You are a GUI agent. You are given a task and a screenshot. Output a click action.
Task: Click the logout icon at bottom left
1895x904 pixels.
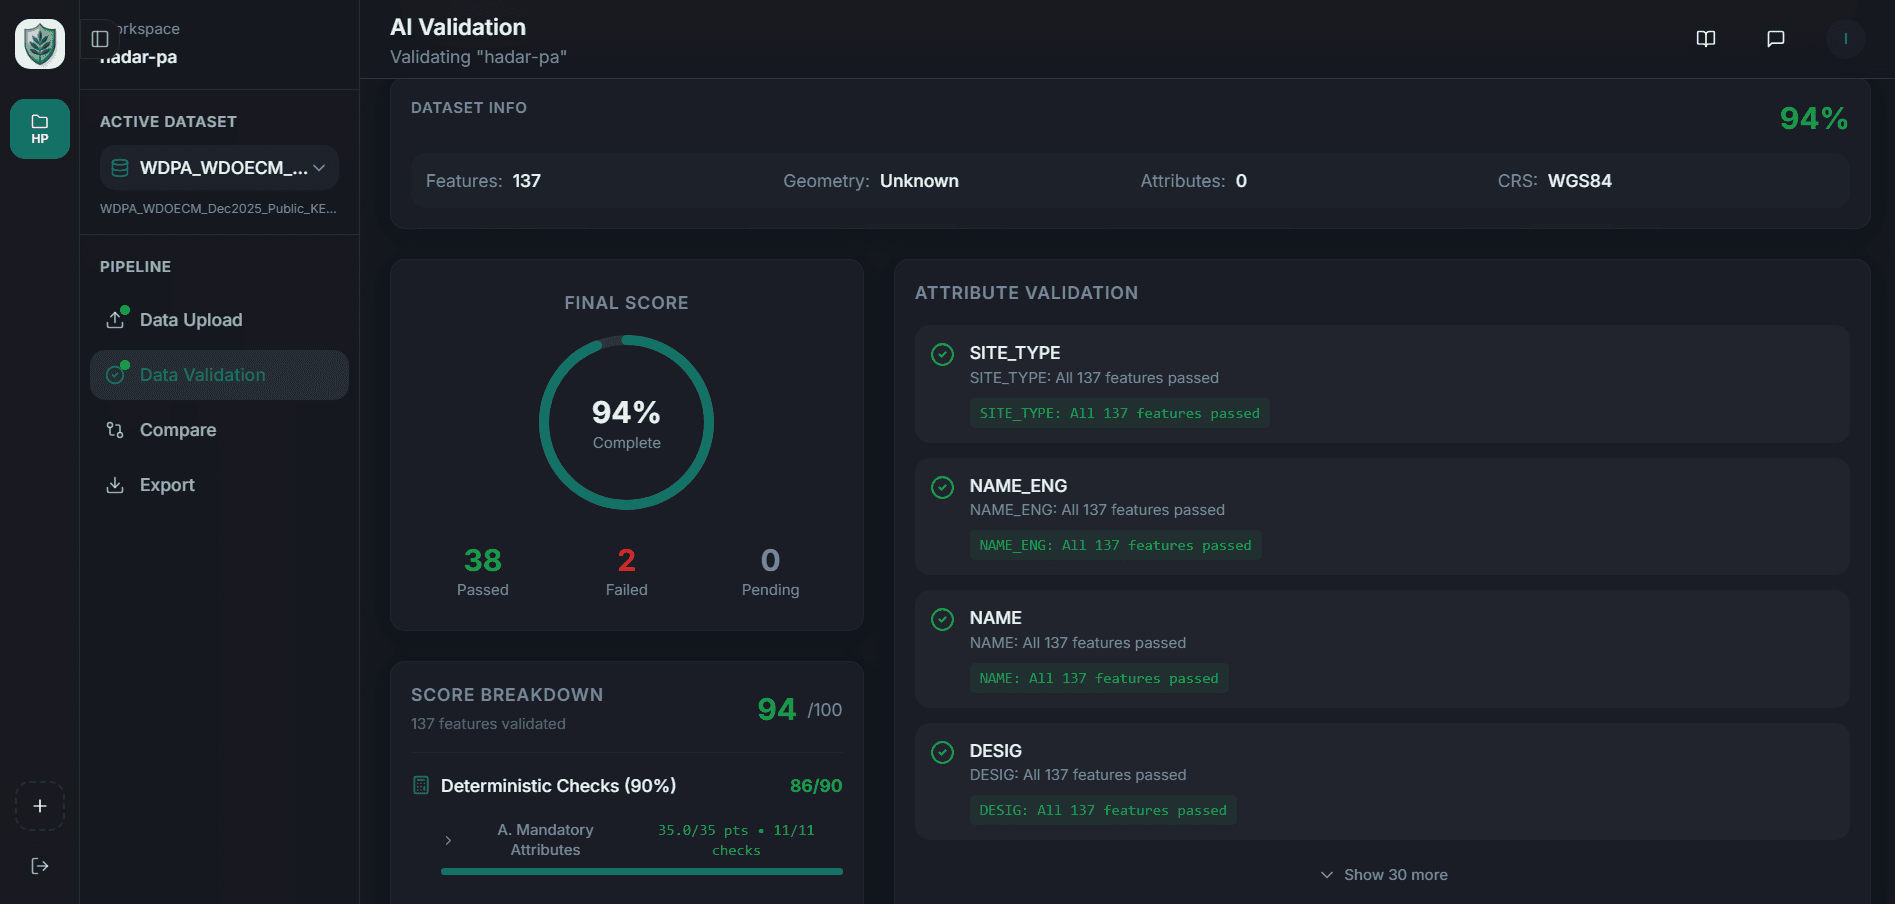(x=40, y=866)
